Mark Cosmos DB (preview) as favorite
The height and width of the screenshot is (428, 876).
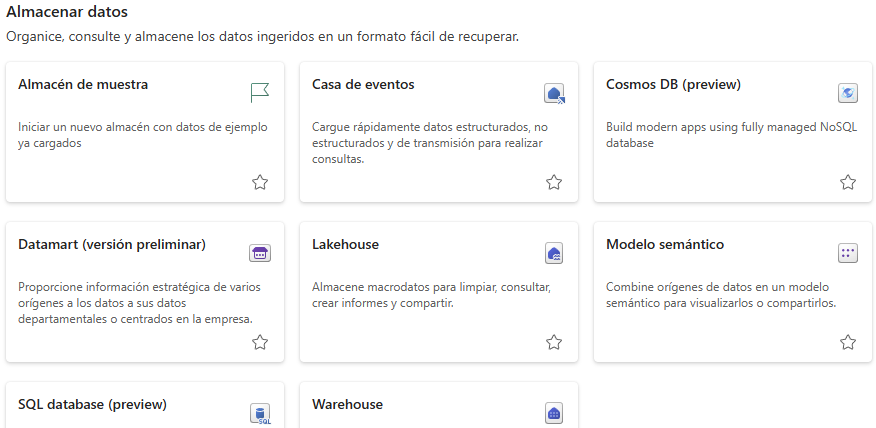(848, 182)
